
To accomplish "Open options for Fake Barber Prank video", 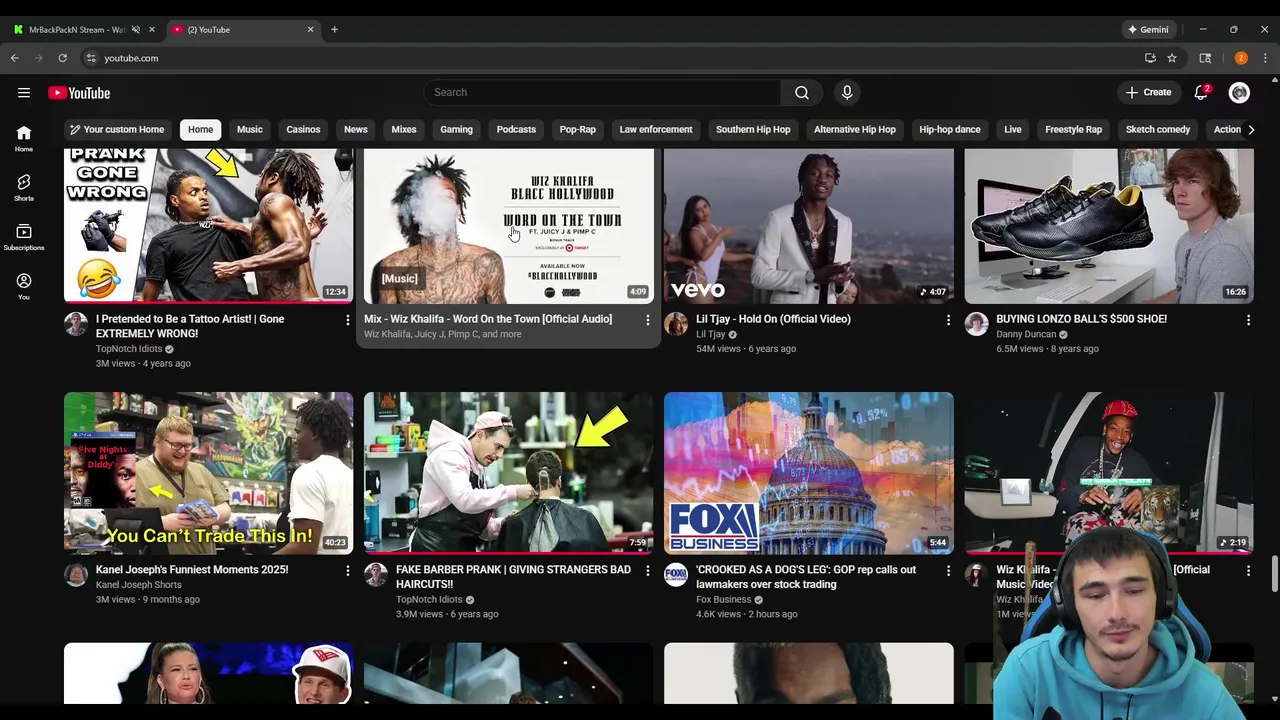I will pos(647,571).
